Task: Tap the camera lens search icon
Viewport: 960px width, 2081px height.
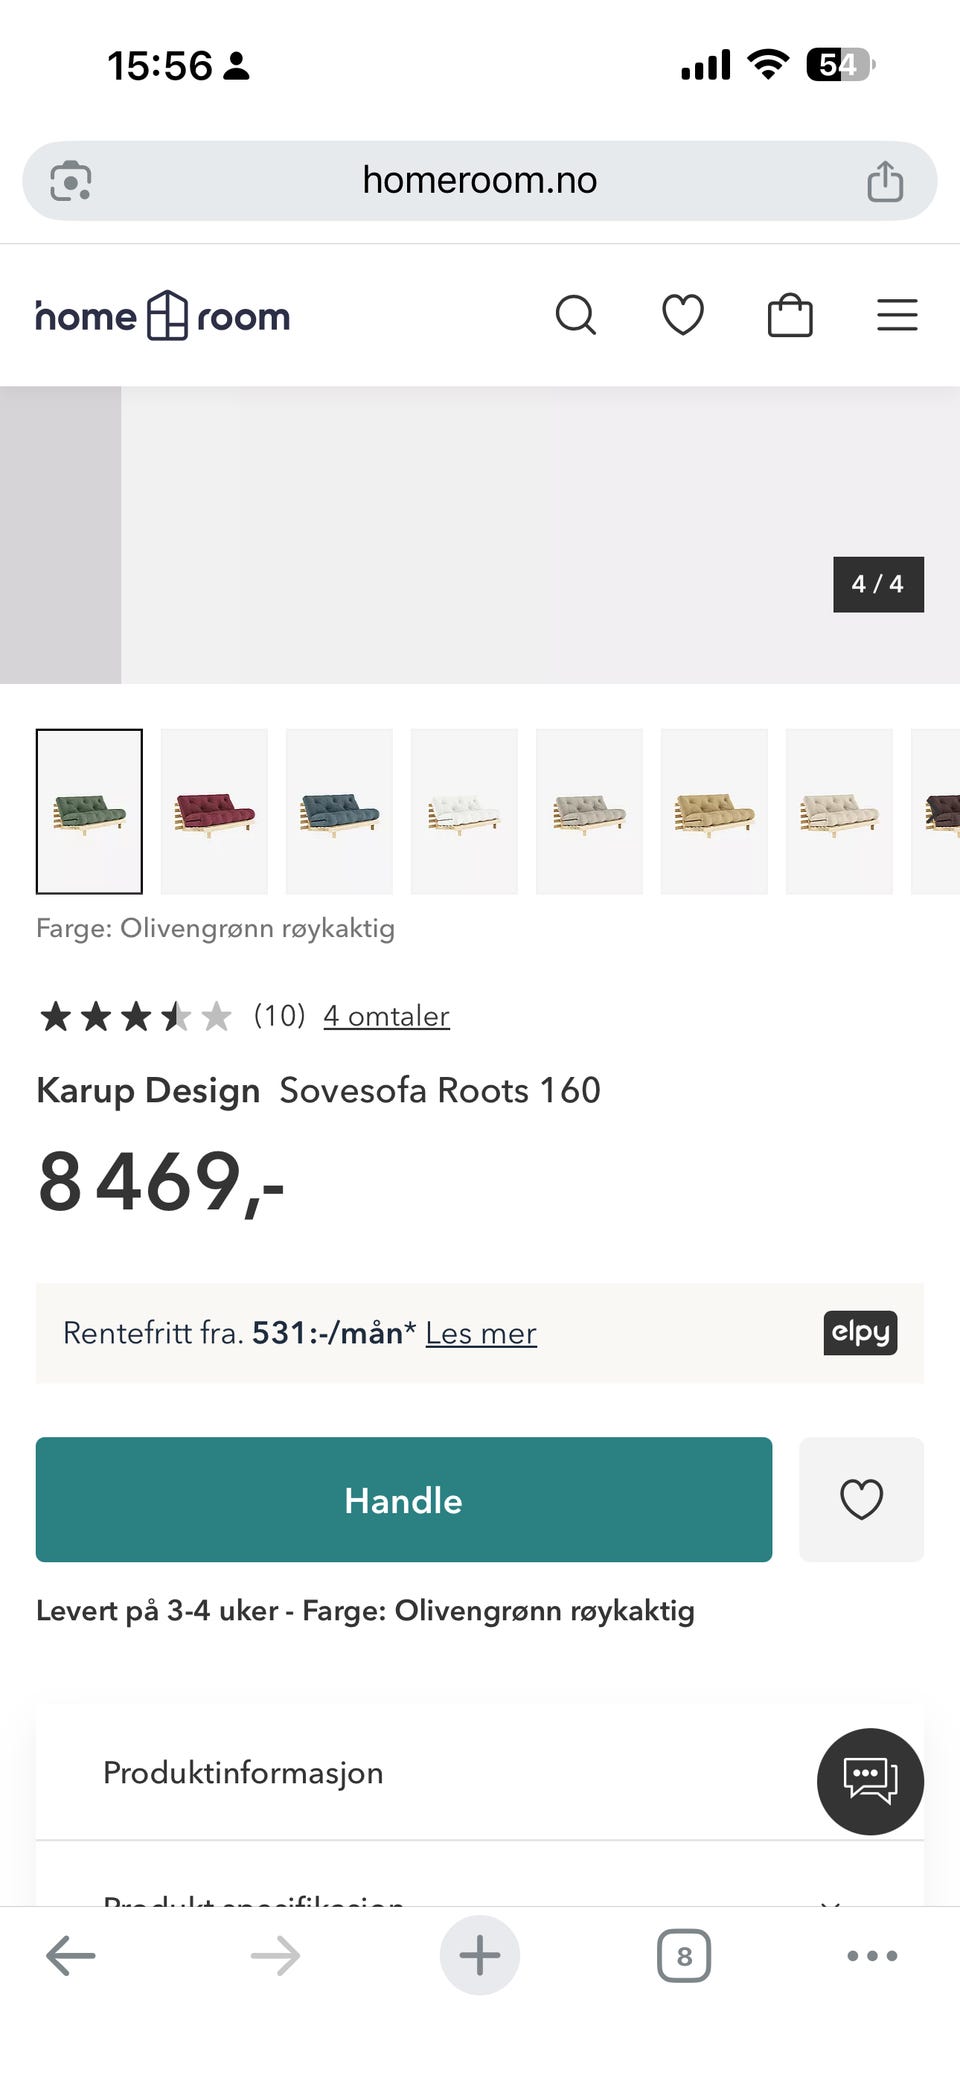Action: pos(71,181)
